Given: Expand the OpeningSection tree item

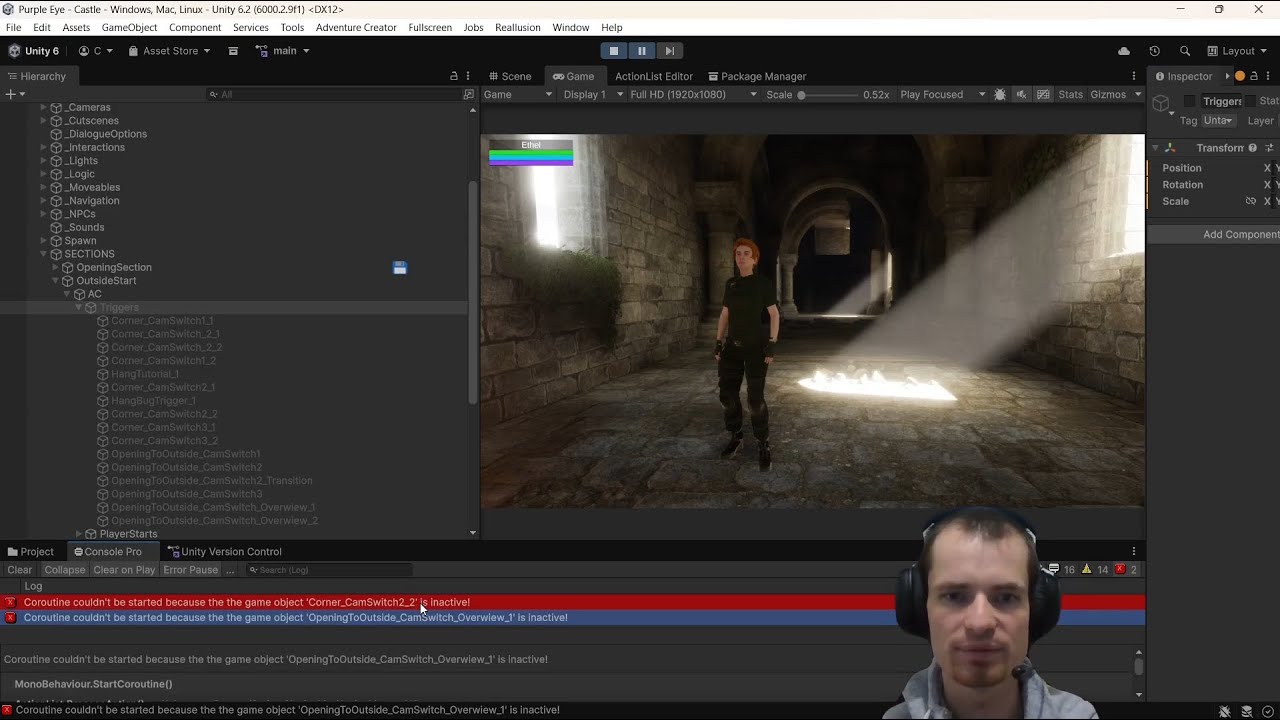Looking at the screenshot, I should point(55,268).
